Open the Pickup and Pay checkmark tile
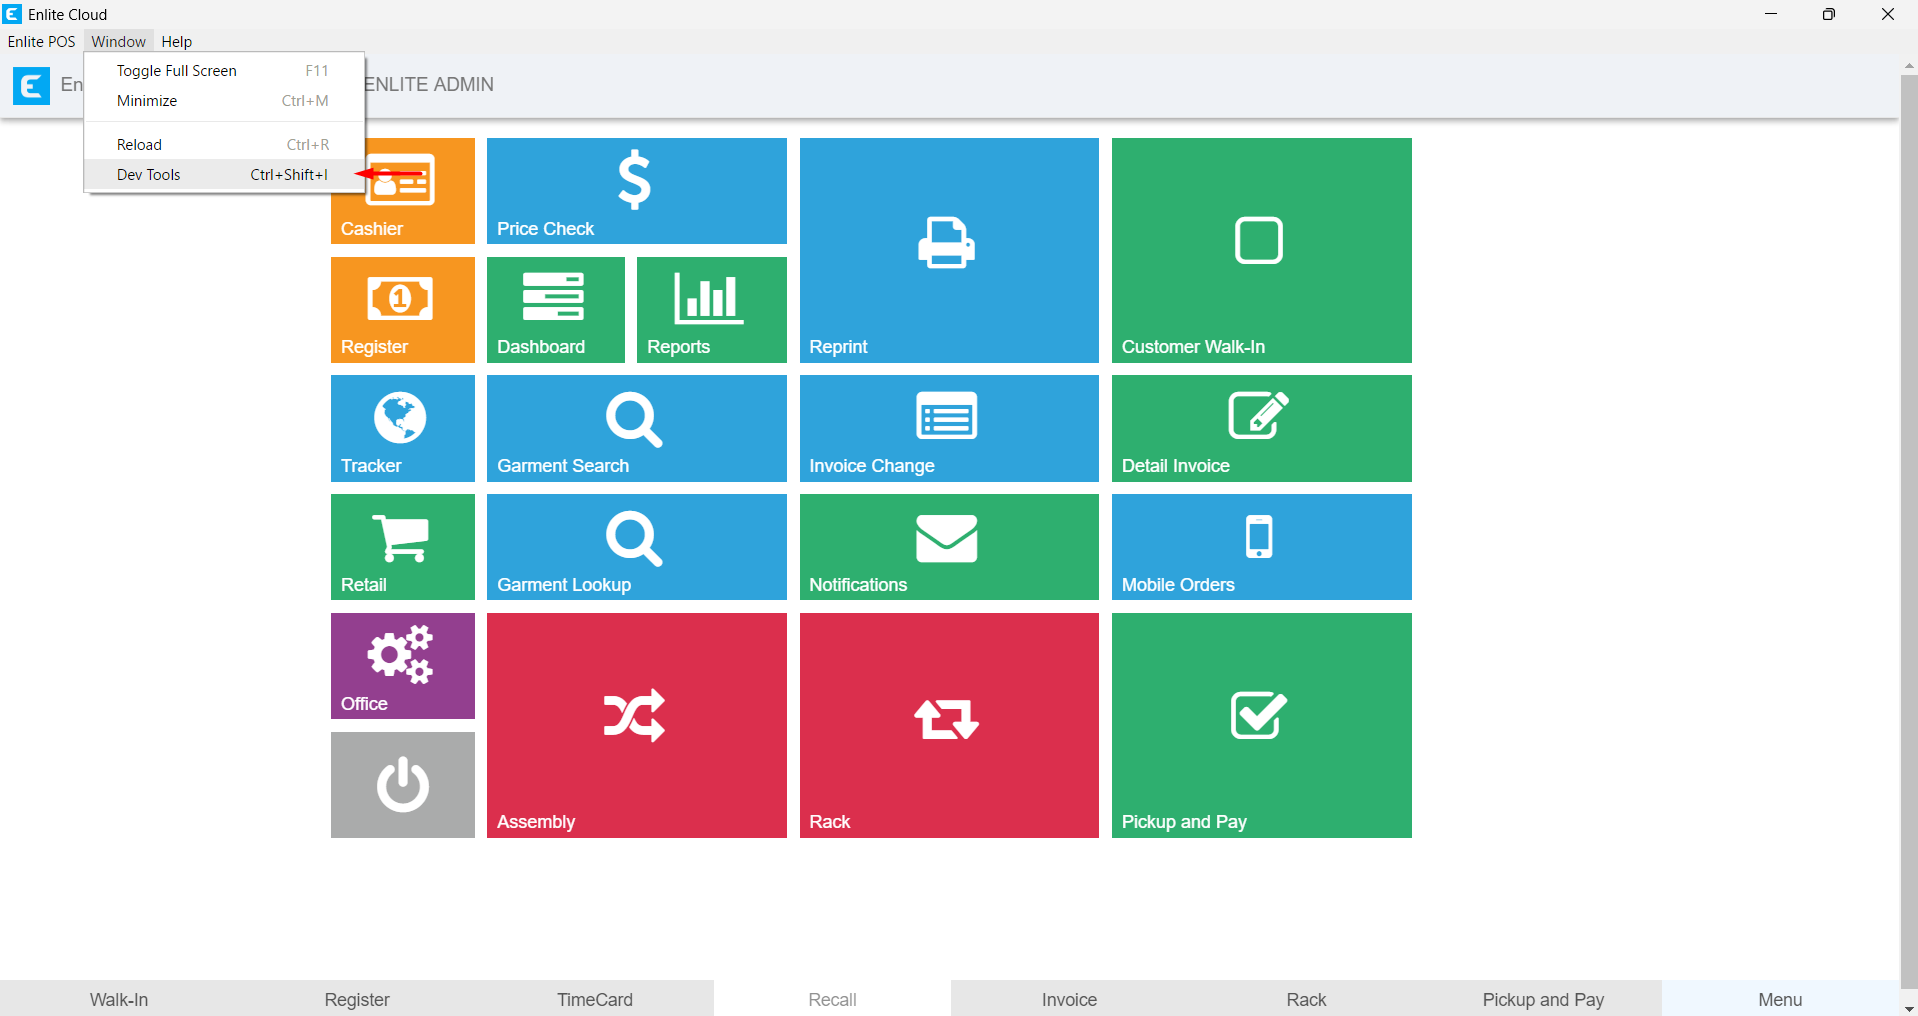Image resolution: width=1918 pixels, height=1016 pixels. 1260,724
